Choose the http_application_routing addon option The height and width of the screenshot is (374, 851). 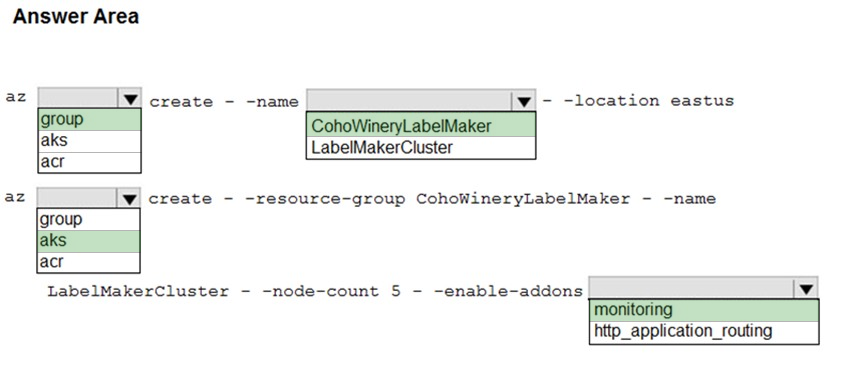coord(704,332)
